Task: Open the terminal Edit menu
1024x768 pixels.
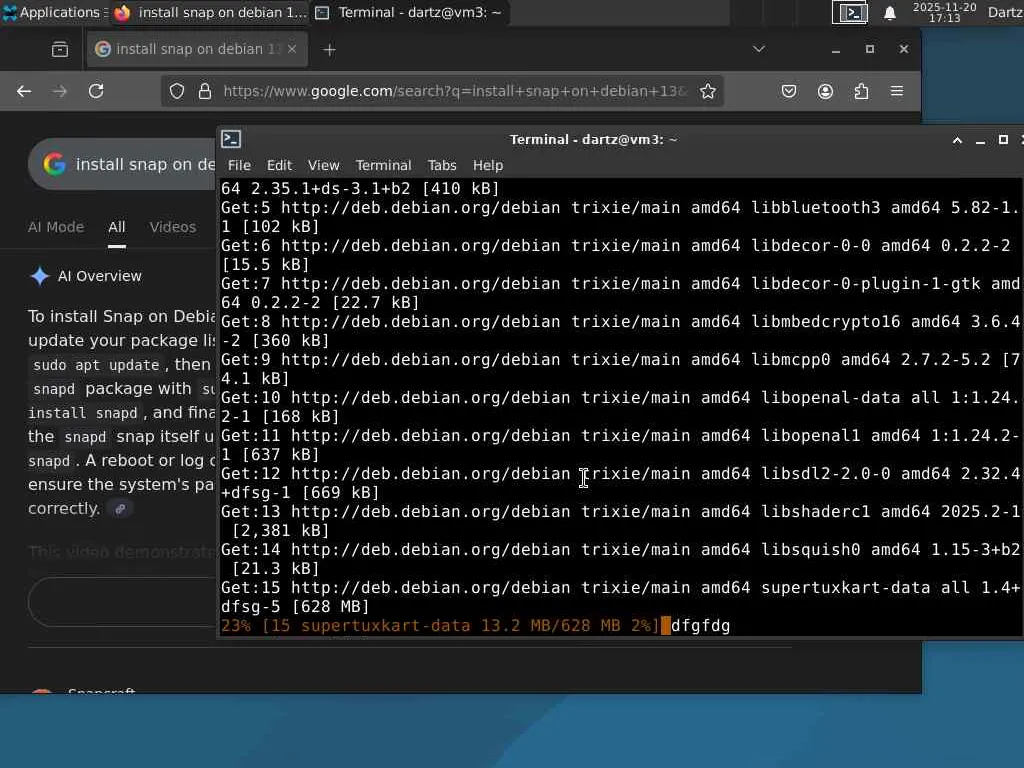Action: [280, 165]
